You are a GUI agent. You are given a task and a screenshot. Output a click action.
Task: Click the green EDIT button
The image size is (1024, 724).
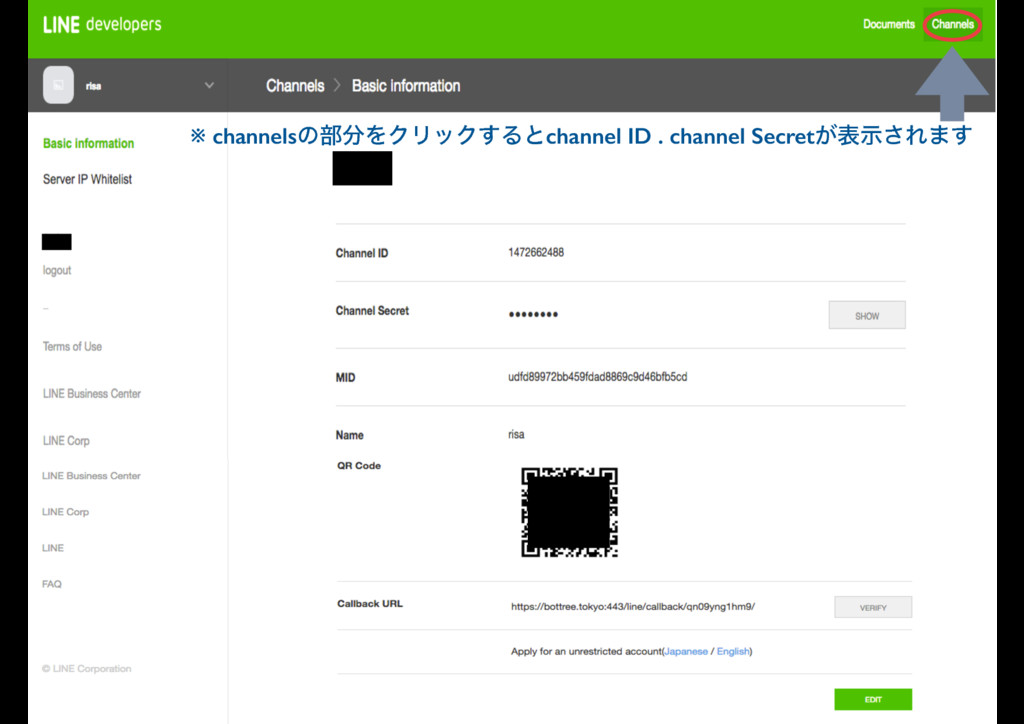[x=872, y=699]
